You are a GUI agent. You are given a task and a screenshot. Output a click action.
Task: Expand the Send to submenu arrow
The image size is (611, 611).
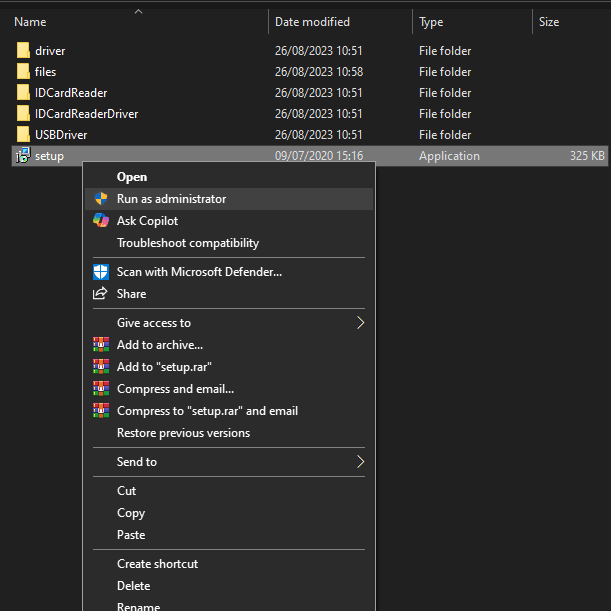pyautogui.click(x=360, y=462)
